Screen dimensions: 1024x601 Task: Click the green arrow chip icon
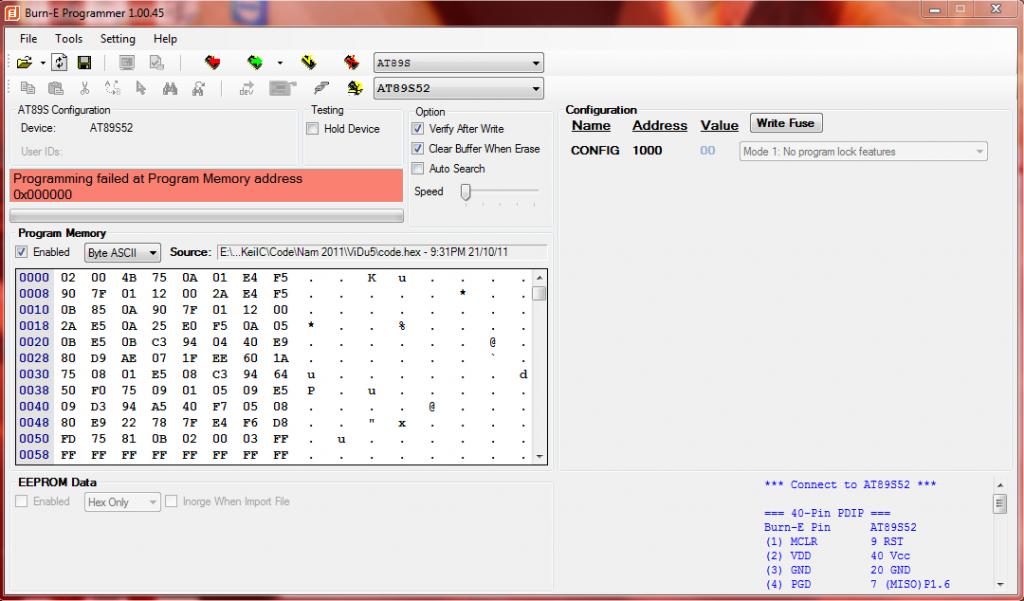(255, 63)
